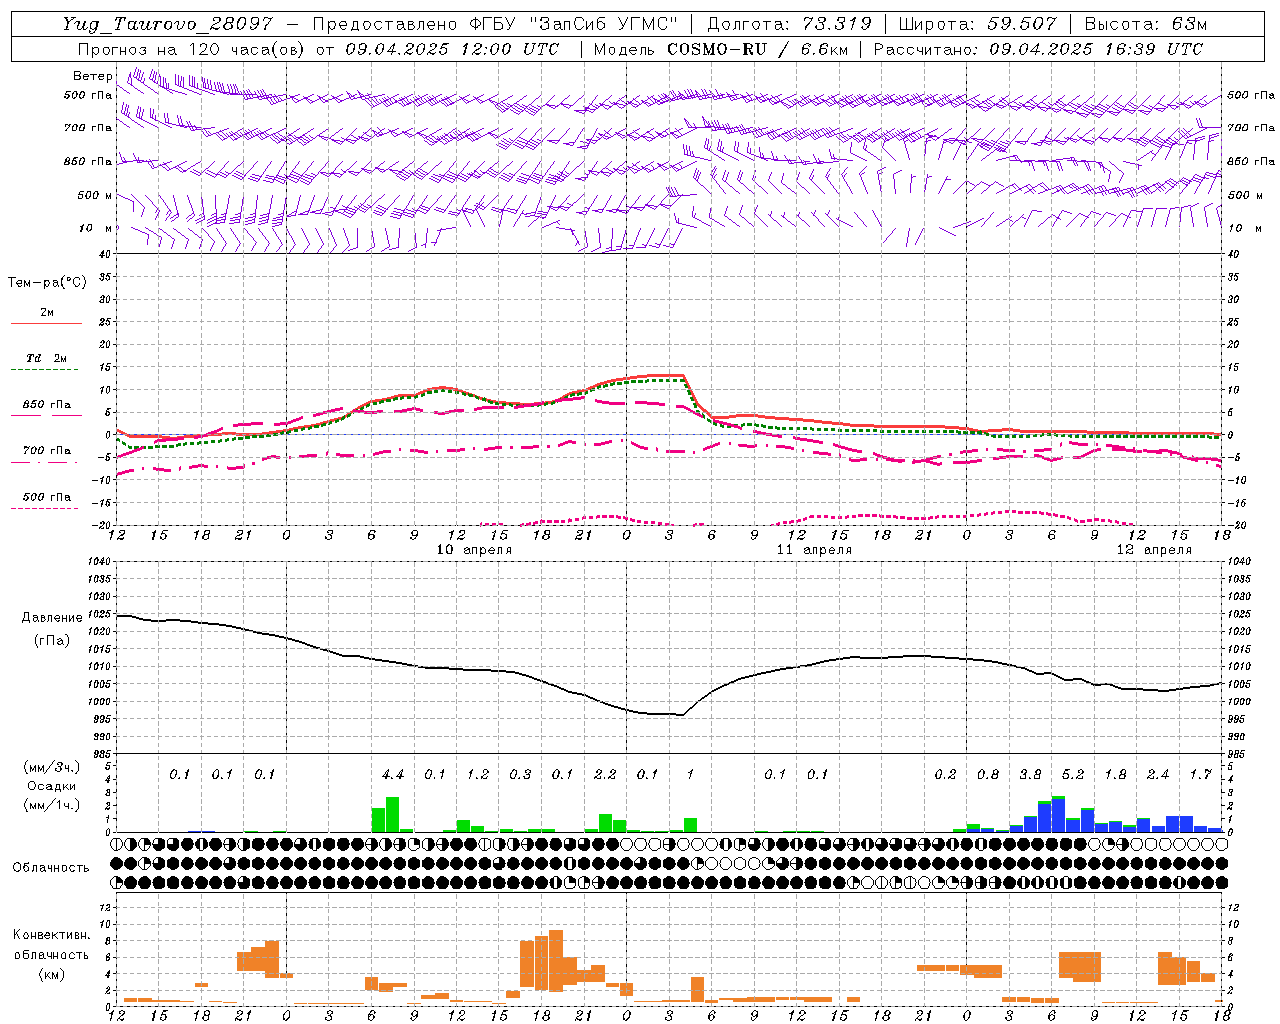The width and height of the screenshot is (1280, 1024).
Task: Click the Рассчитано 09.04.2025 16:39 UTC timestamp
Action: pos(1038,49)
